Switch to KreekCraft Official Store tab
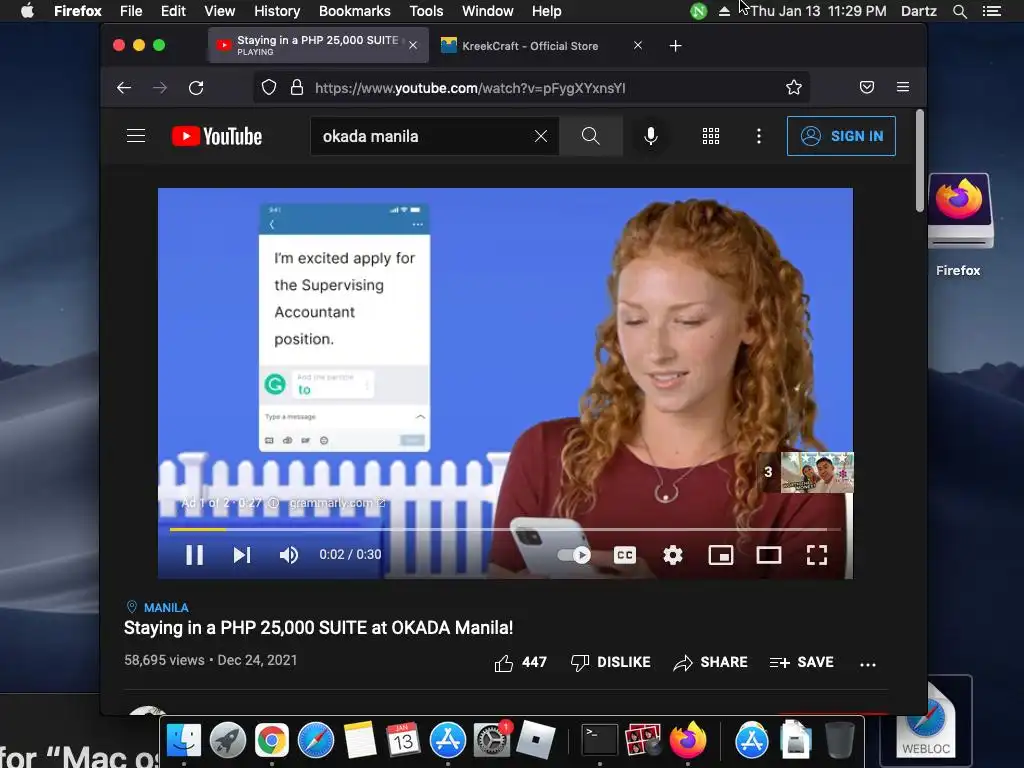 pyautogui.click(x=530, y=46)
